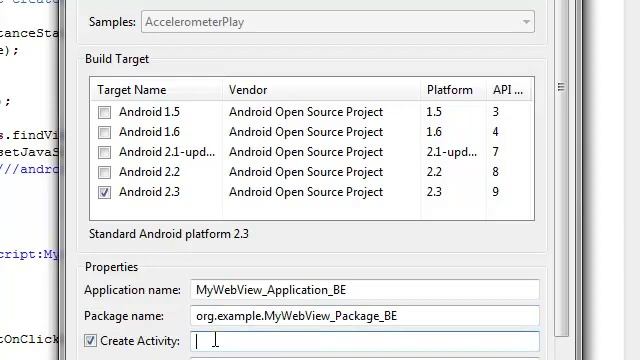Viewport: 640px width, 360px height.
Task: Click vendor cell in Android 2.2 row
Action: (306, 172)
